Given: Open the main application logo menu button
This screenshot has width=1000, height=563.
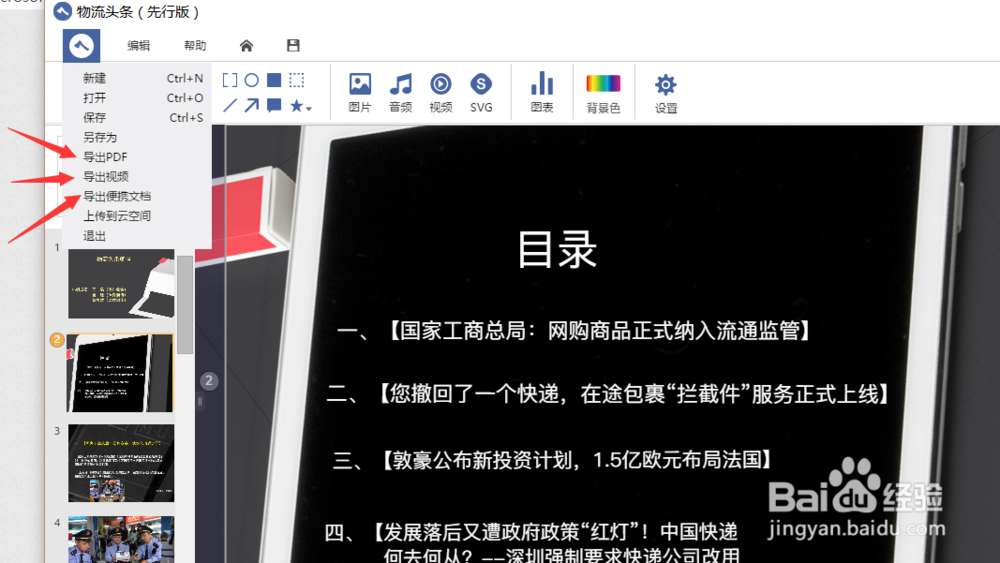Looking at the screenshot, I should 81,45.
